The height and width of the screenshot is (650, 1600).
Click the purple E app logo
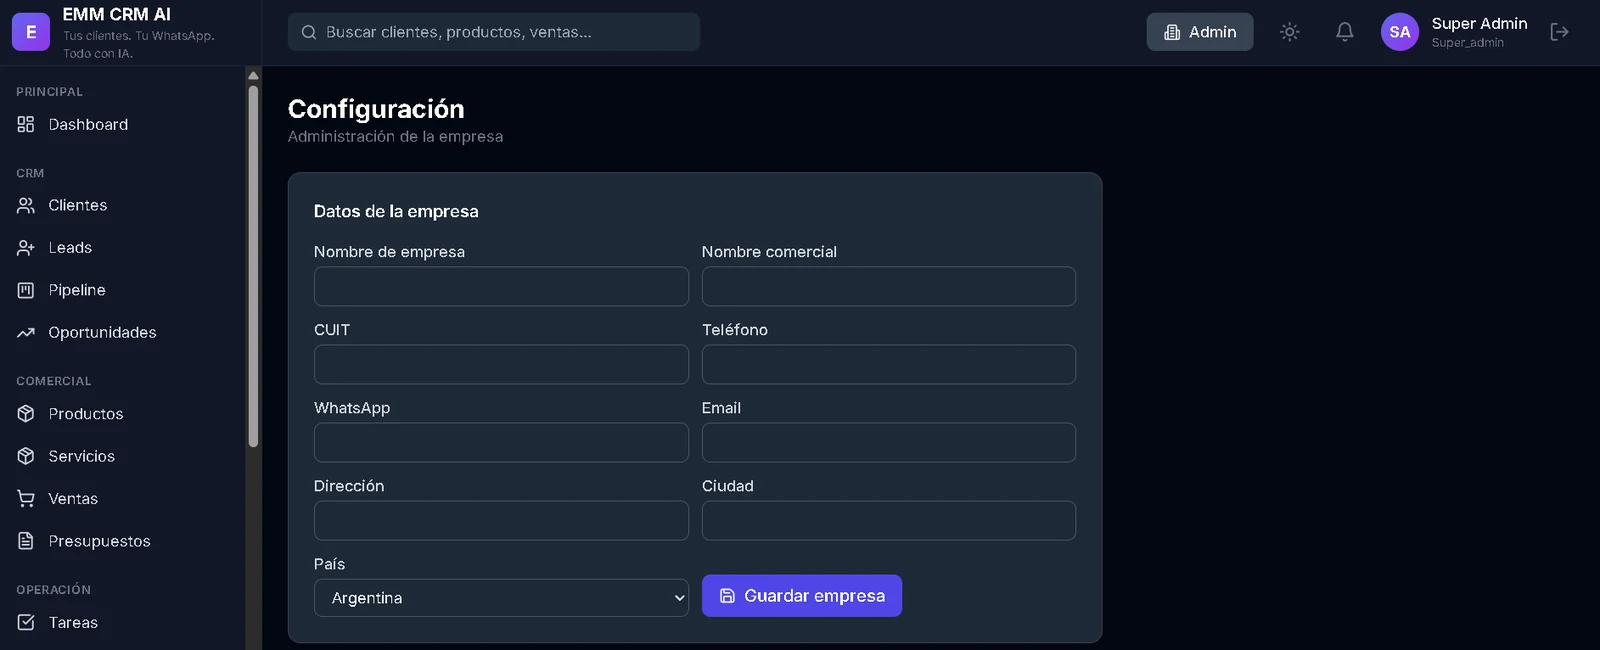click(31, 32)
